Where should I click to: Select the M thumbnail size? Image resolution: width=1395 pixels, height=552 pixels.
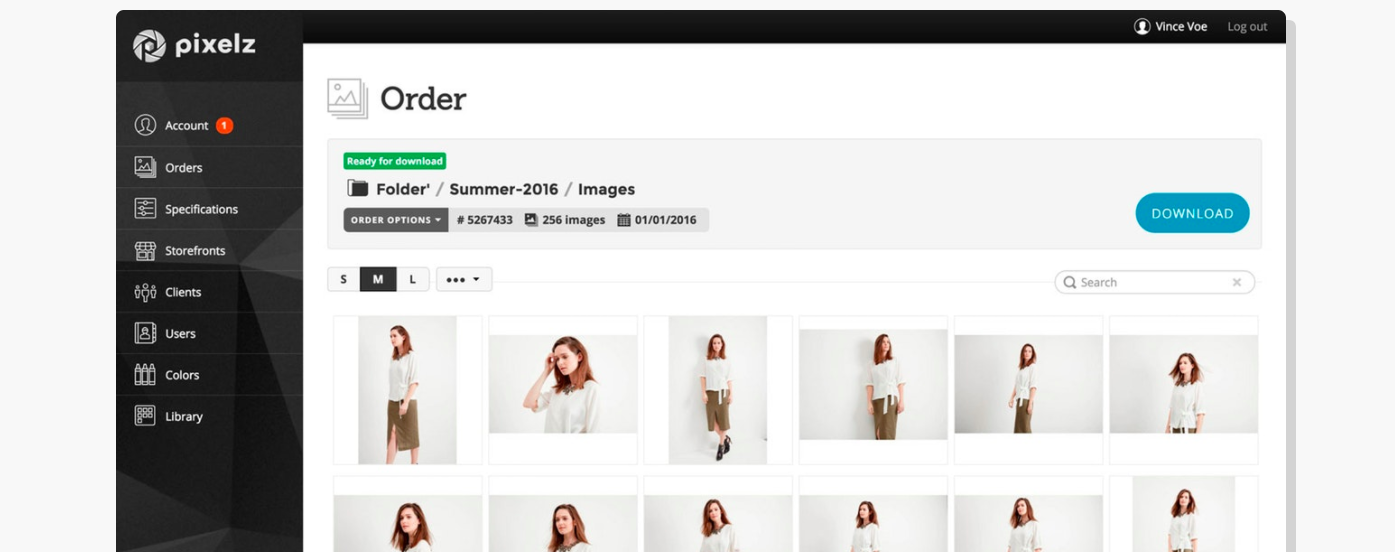(378, 279)
